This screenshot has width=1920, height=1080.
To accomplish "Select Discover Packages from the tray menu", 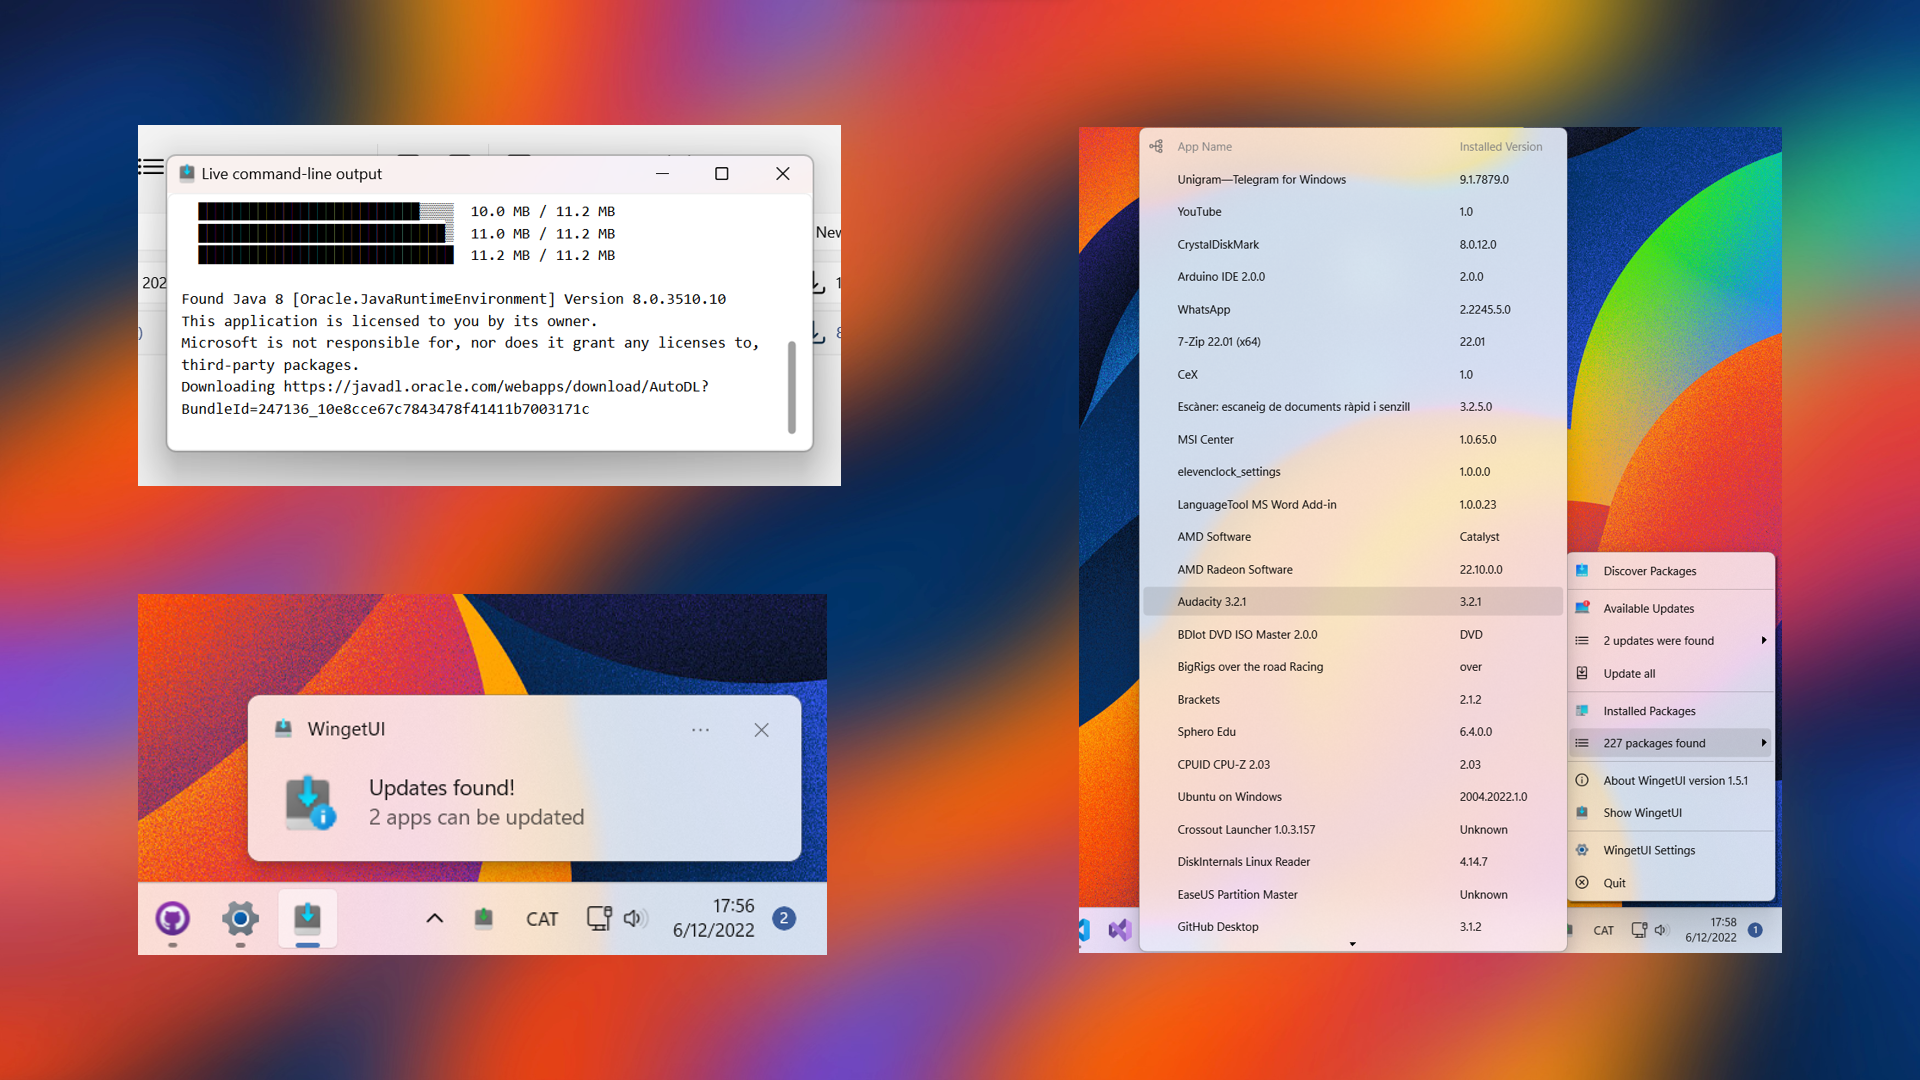I will pyautogui.click(x=1648, y=570).
